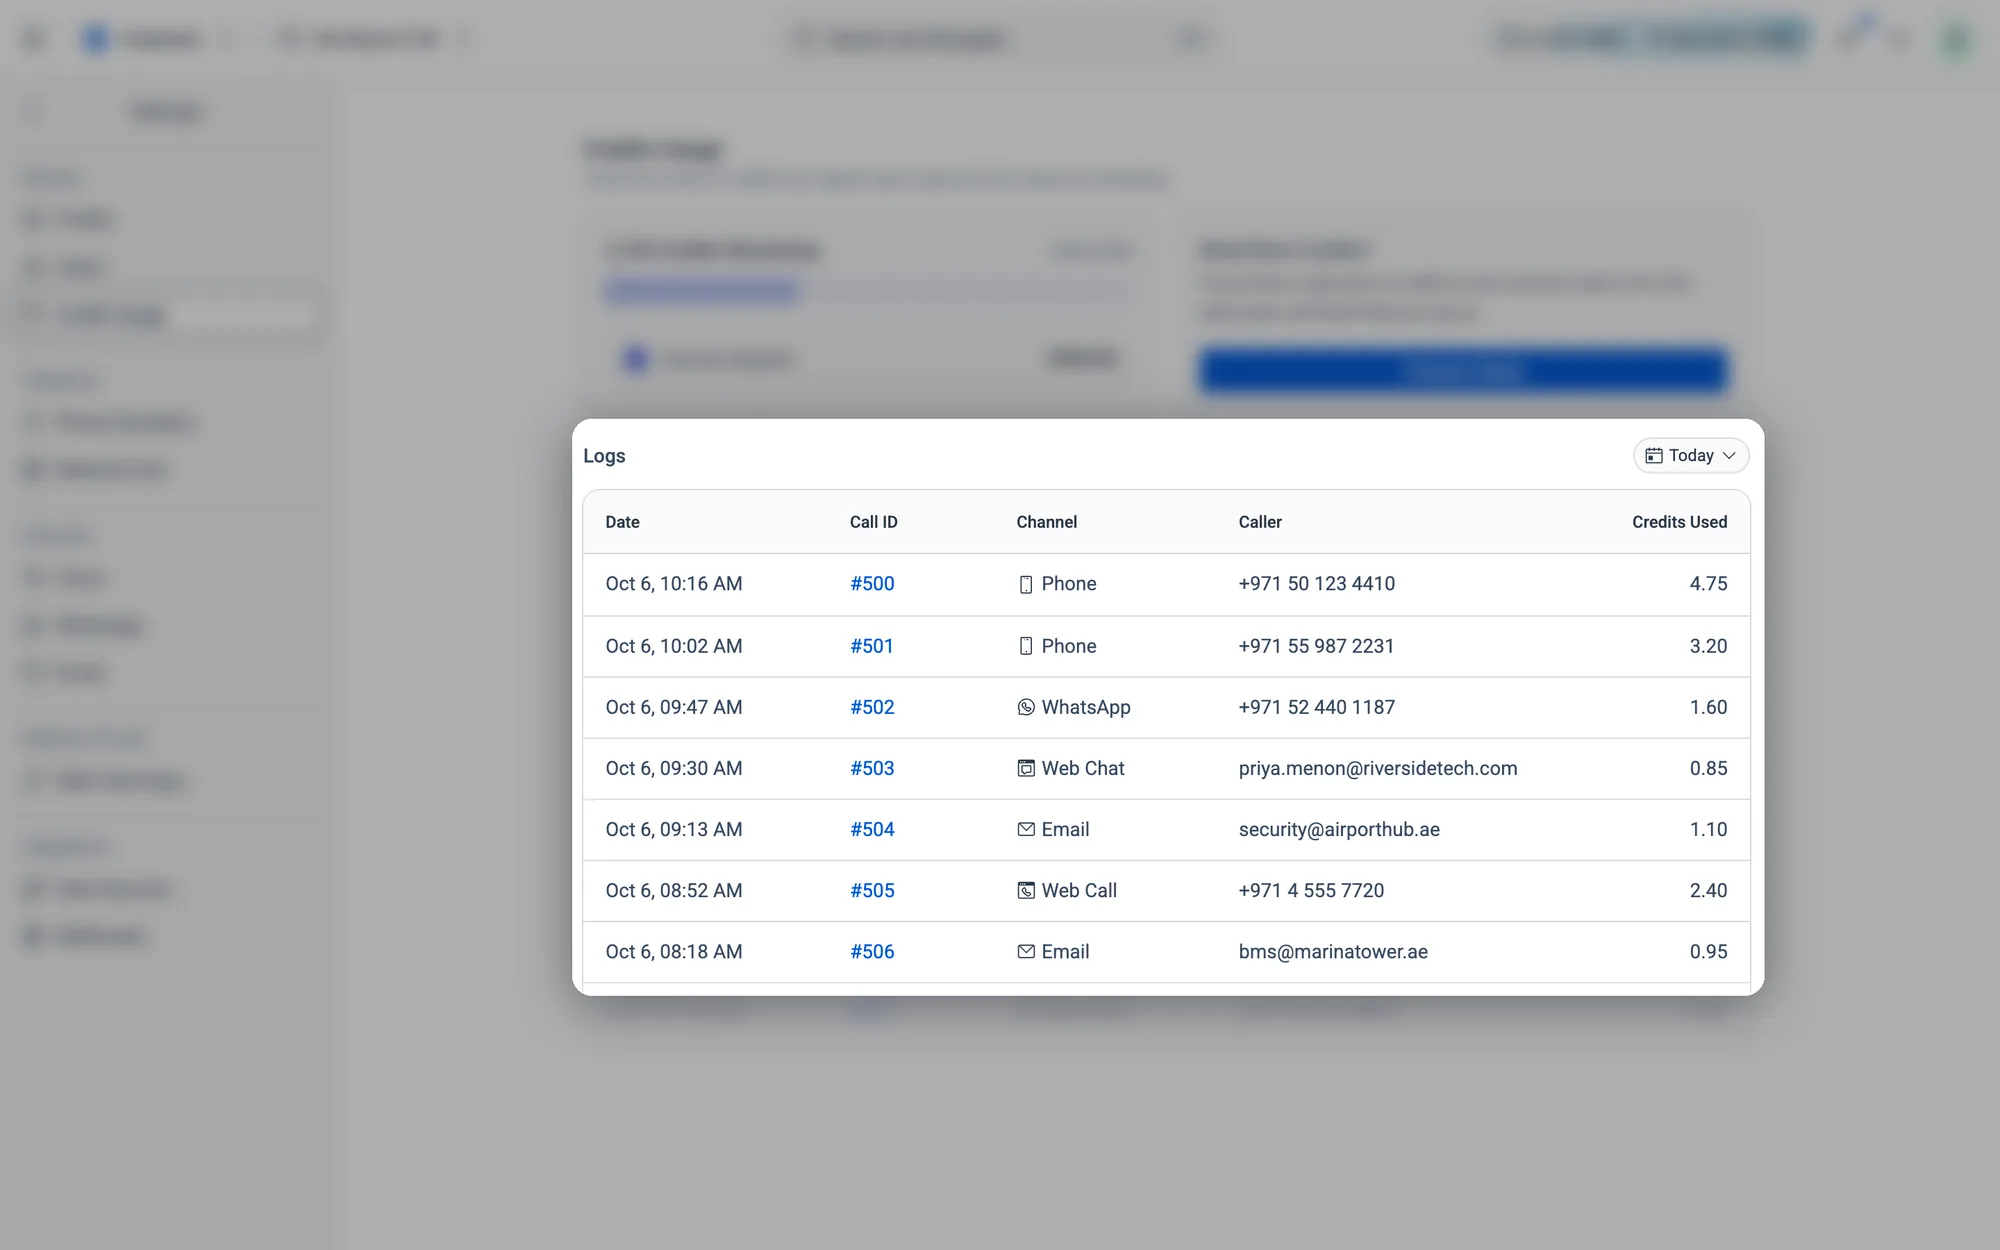2000x1250 pixels.
Task: Click the Date column header
Action: 622,522
